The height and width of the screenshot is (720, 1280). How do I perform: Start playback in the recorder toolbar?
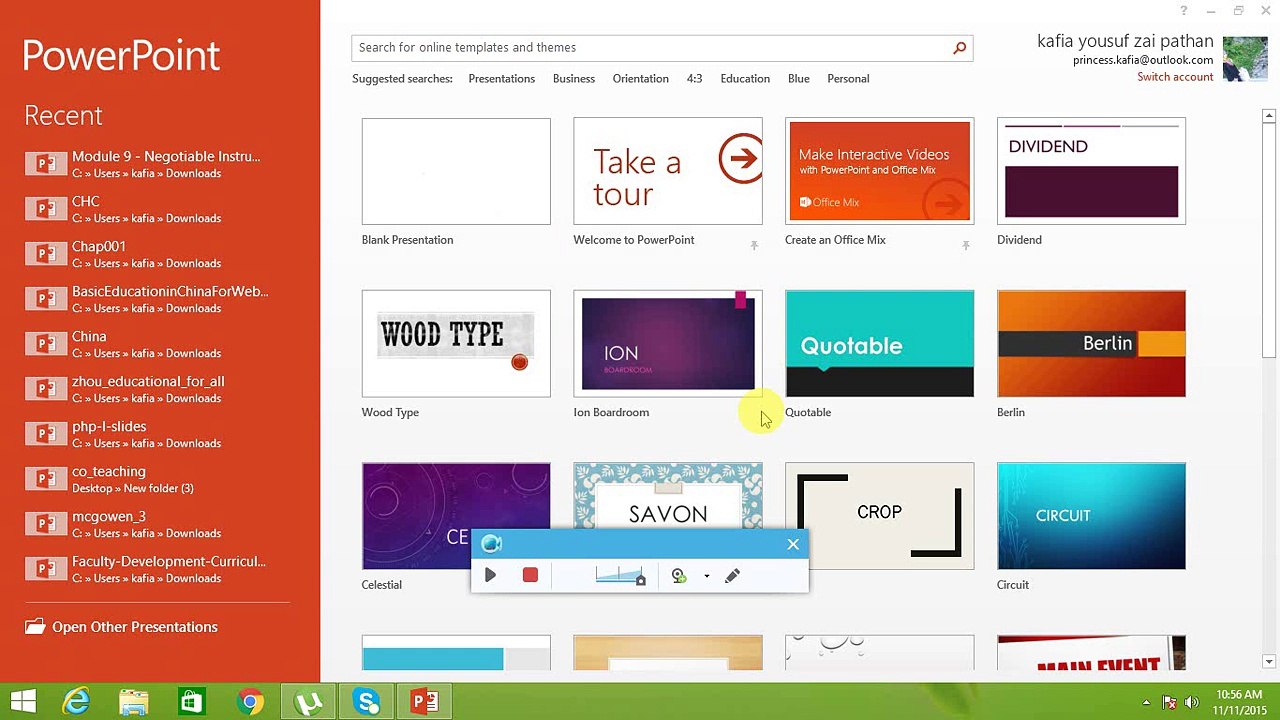490,575
